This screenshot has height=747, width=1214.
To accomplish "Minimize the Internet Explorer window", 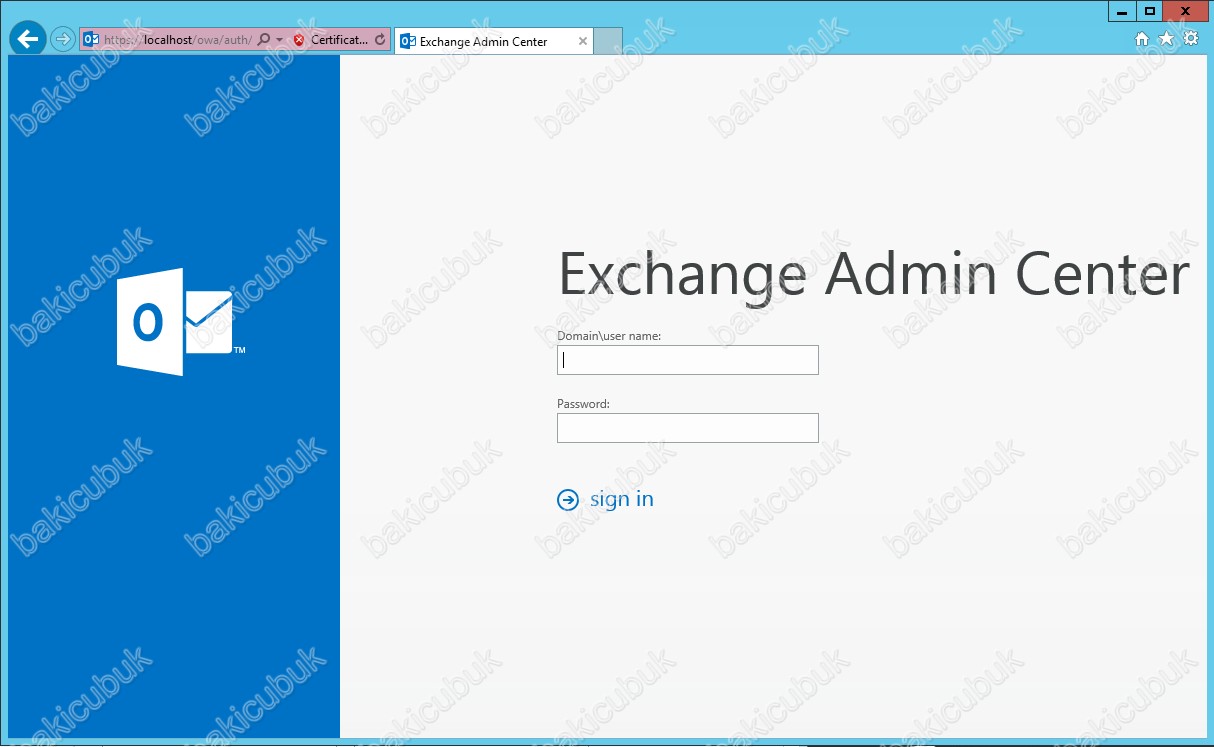I will (x=1123, y=10).
